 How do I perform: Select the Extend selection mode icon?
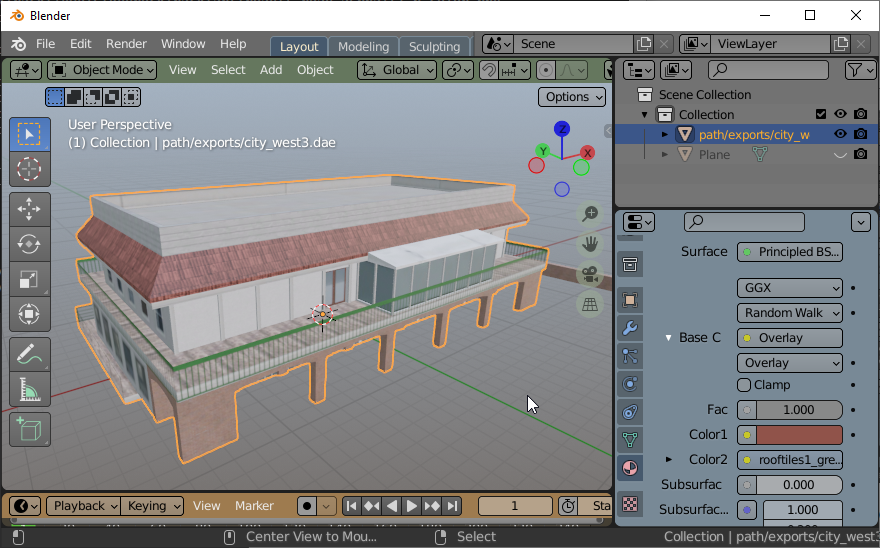tap(74, 97)
